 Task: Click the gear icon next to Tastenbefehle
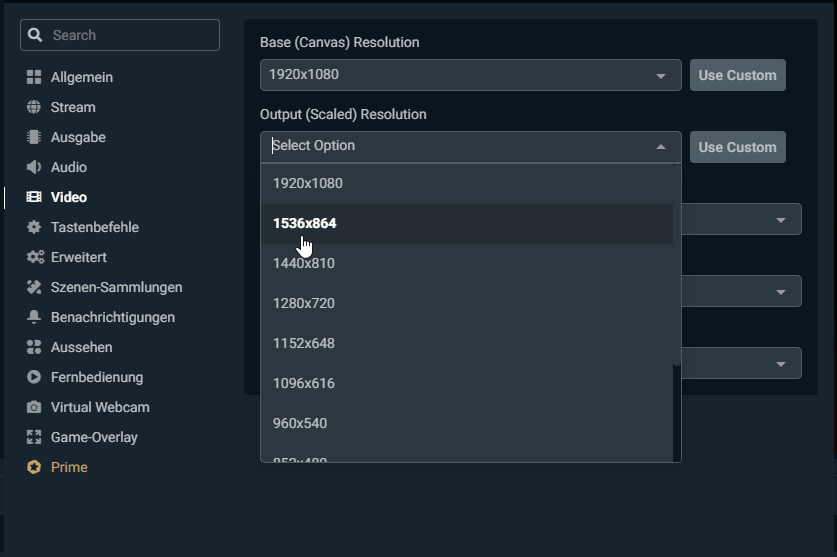(34, 227)
